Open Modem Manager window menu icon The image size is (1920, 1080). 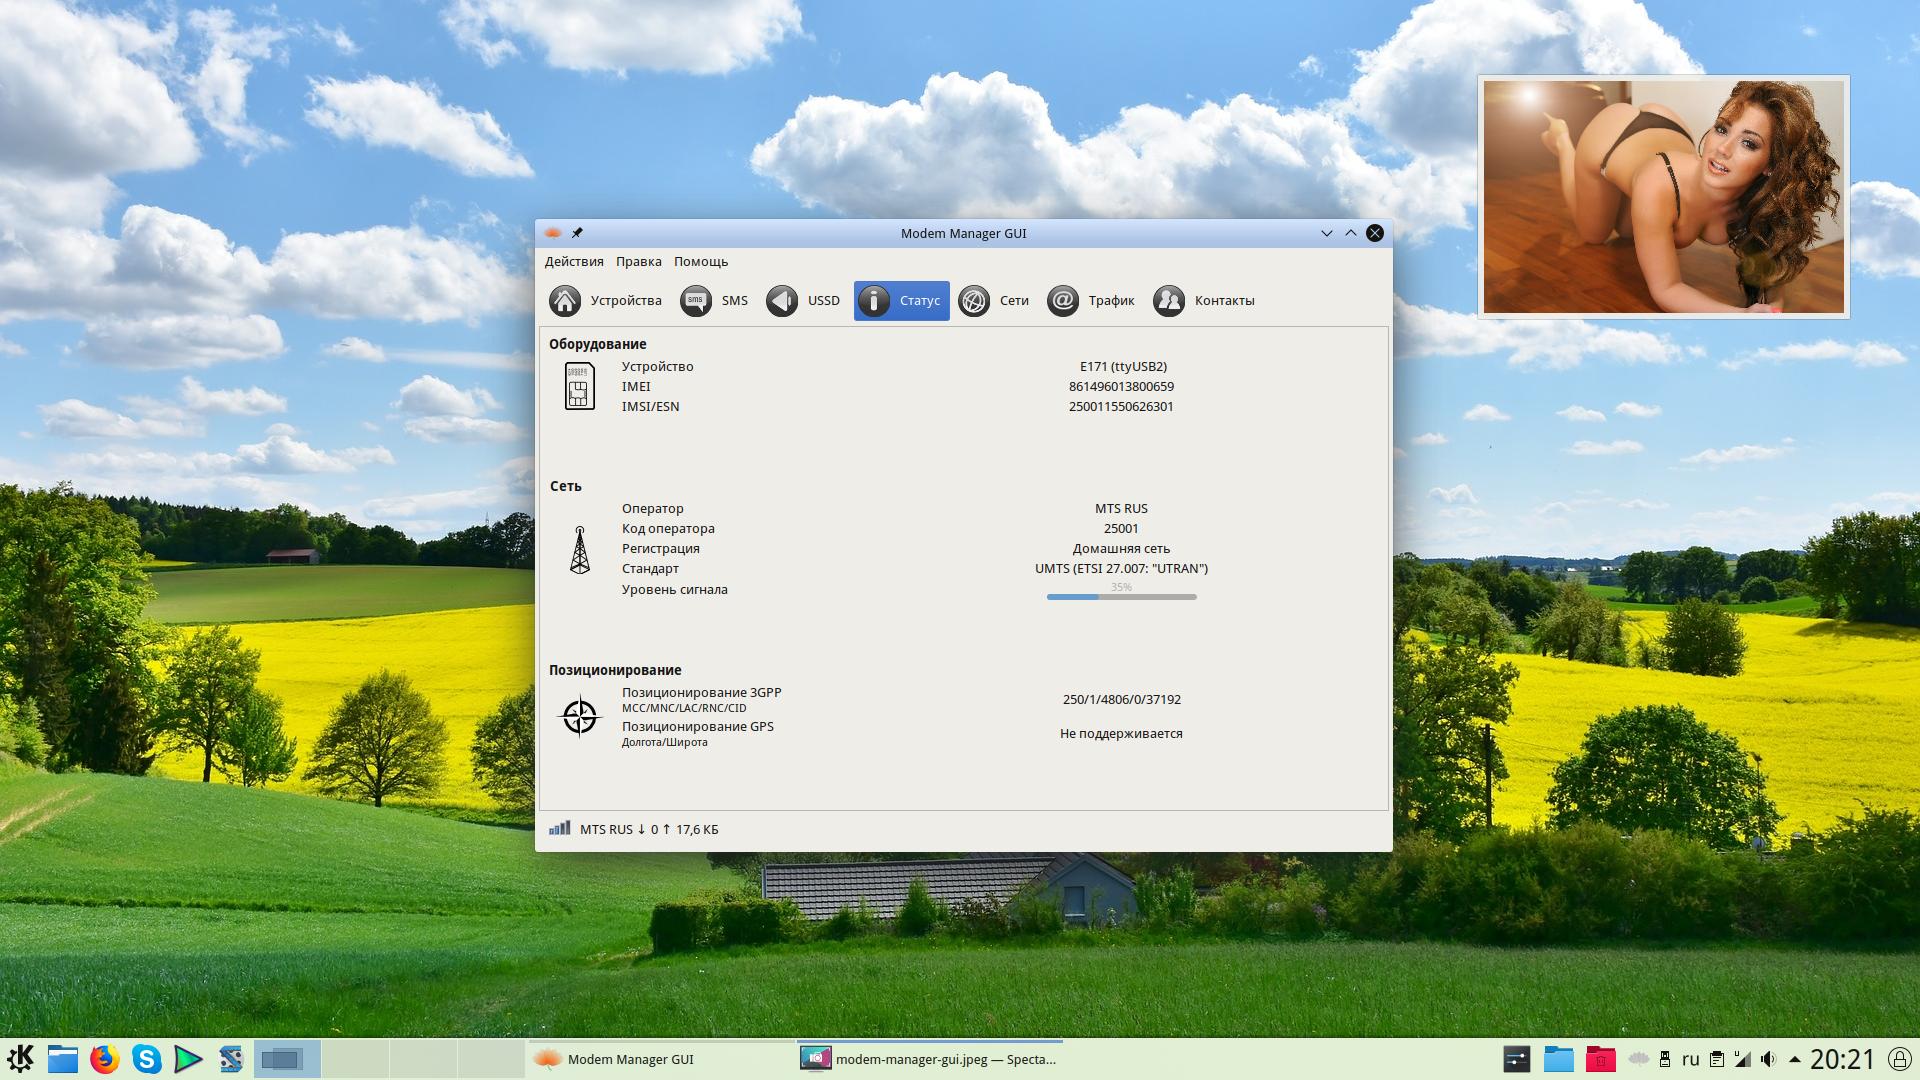pyautogui.click(x=553, y=233)
